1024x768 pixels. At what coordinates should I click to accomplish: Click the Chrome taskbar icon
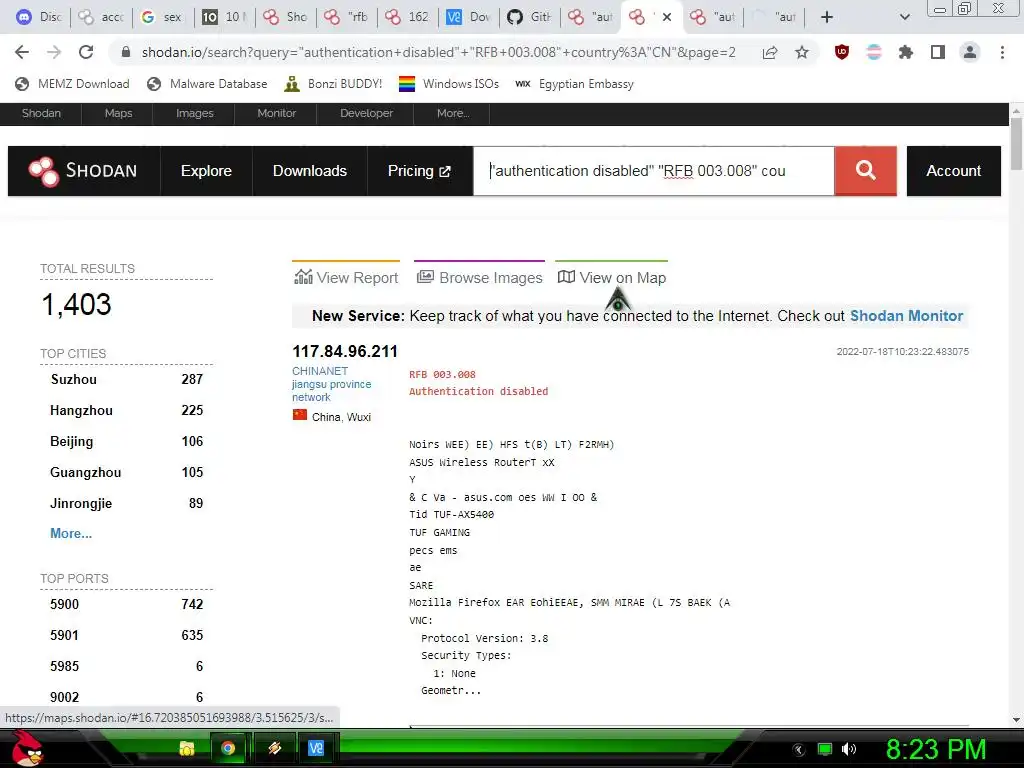click(228, 748)
